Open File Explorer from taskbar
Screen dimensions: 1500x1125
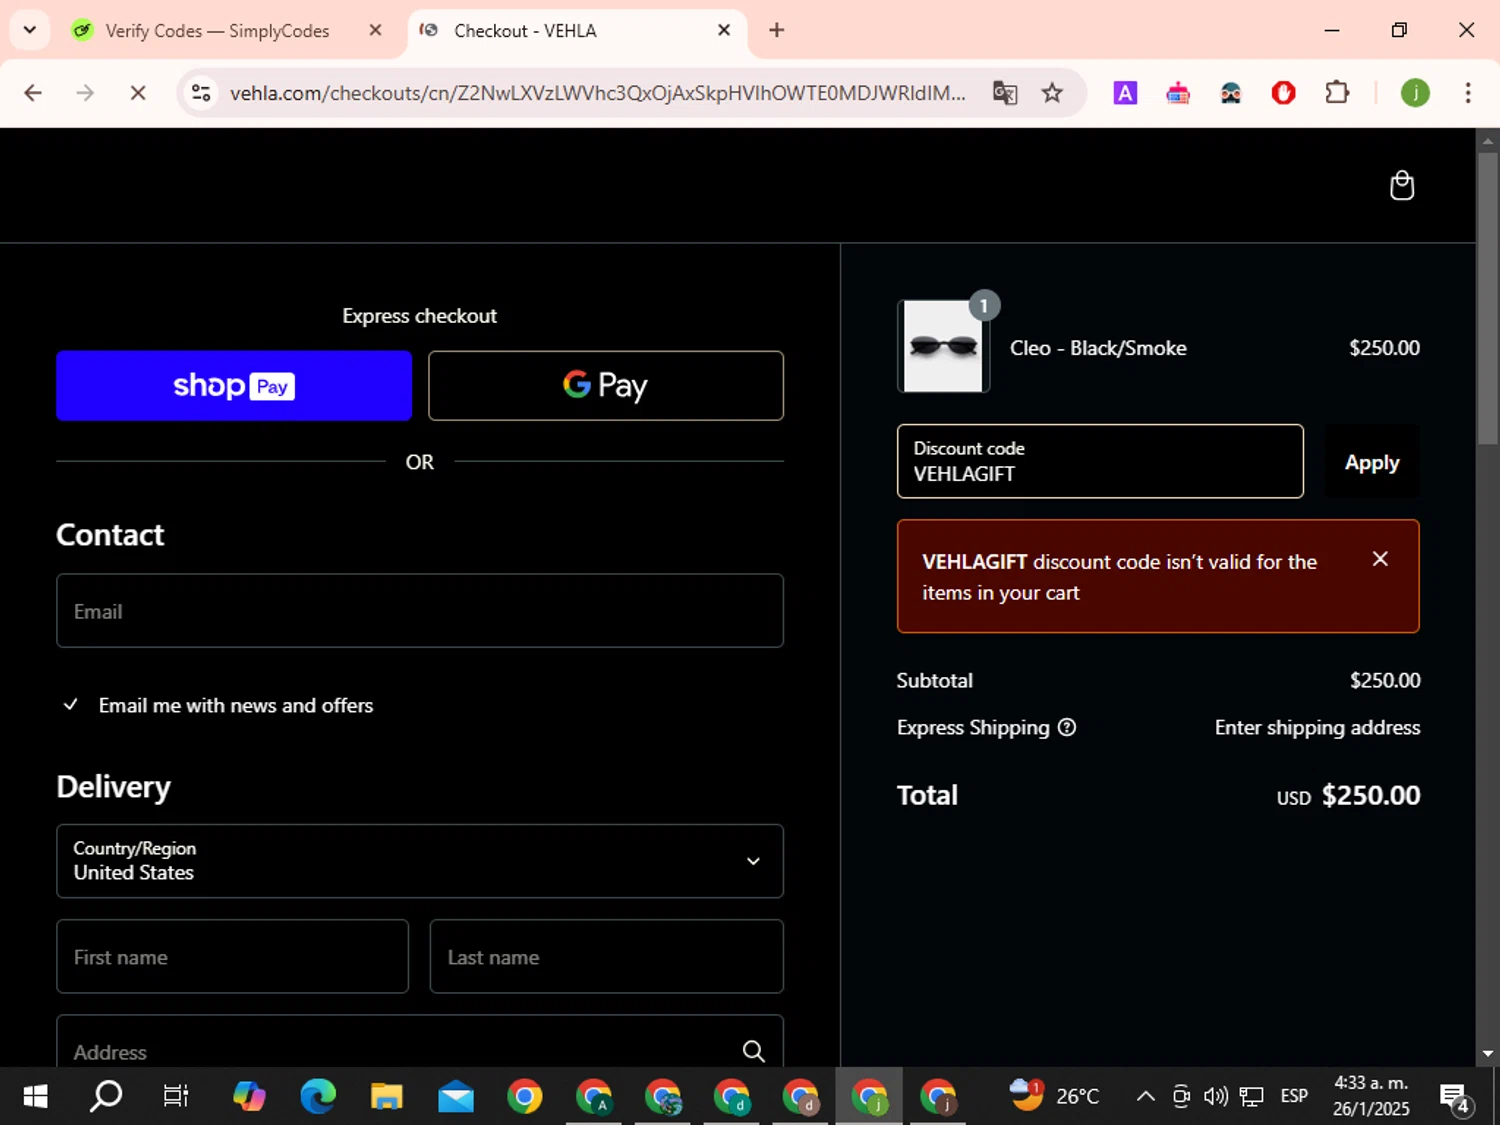pos(386,1097)
